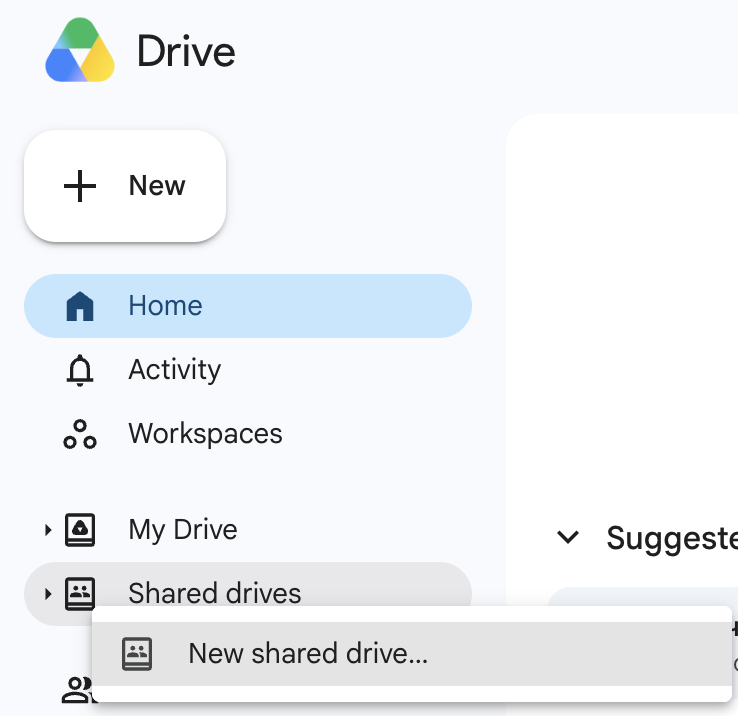This screenshot has height=716, width=738.
Task: Open the Activity page
Action: tap(248, 370)
